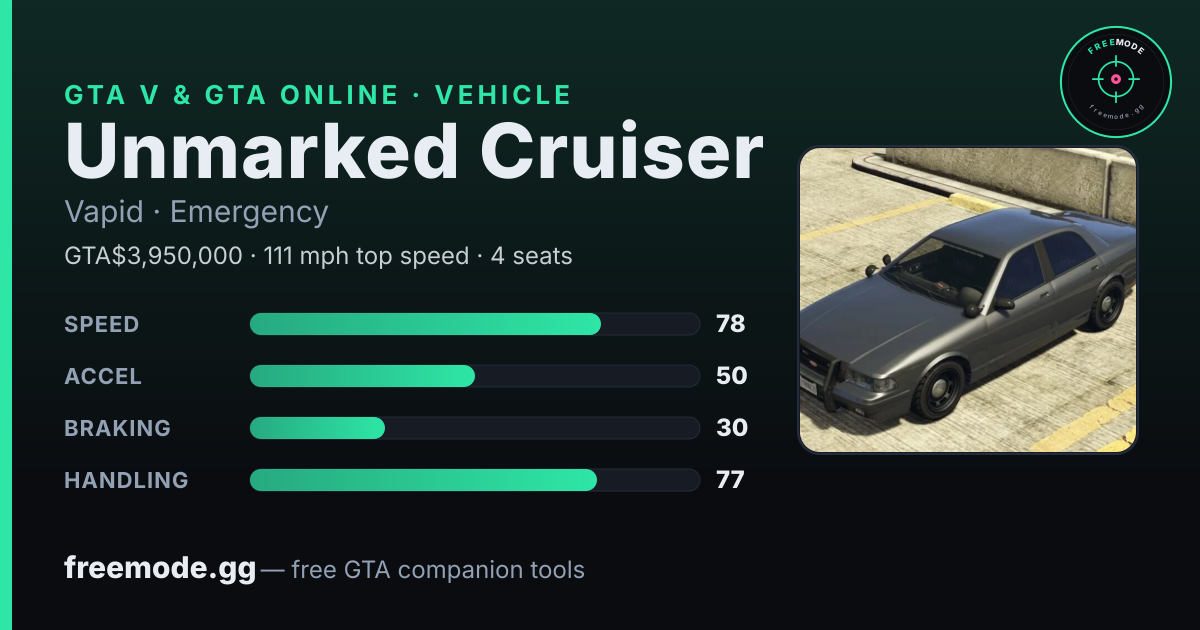Screen dimensions: 1200x630
Task: Click the HANDLING stat label
Action: coord(126,480)
